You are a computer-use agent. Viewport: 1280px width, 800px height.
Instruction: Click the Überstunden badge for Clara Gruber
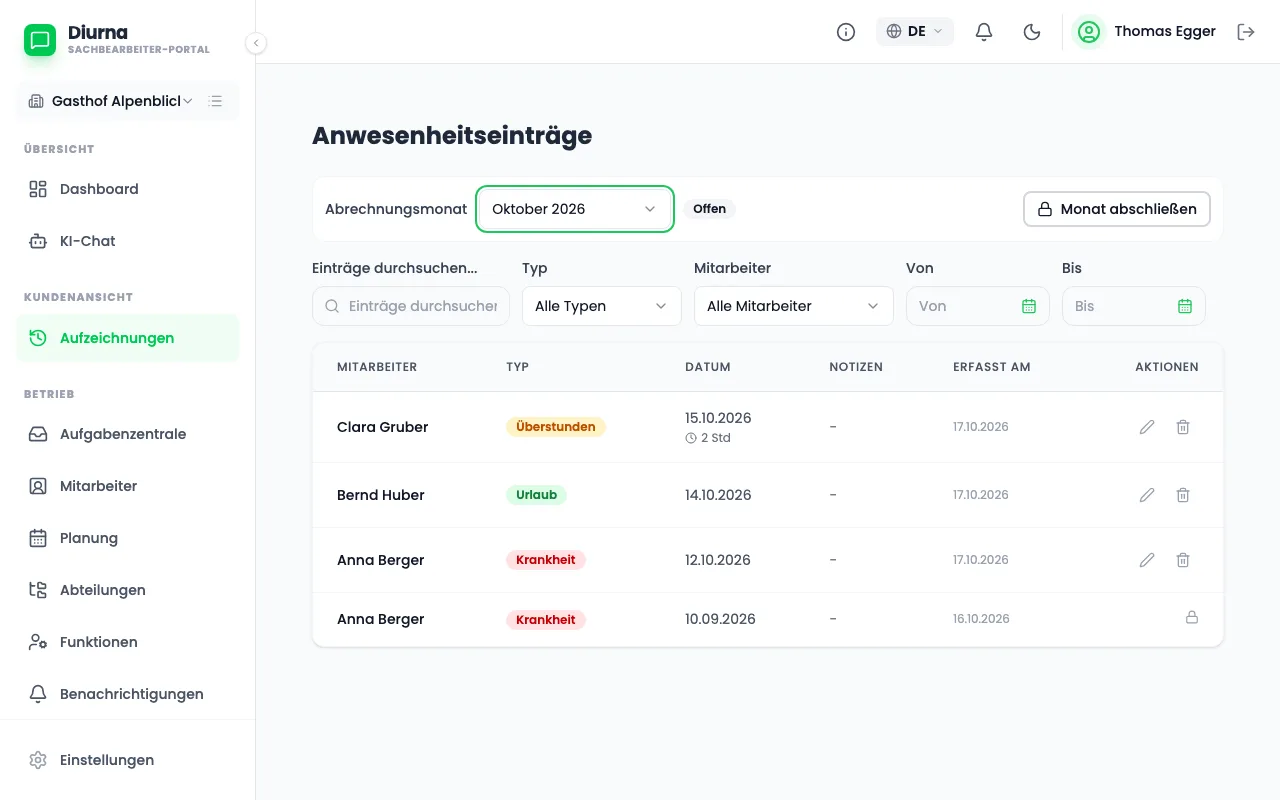pyautogui.click(x=556, y=427)
